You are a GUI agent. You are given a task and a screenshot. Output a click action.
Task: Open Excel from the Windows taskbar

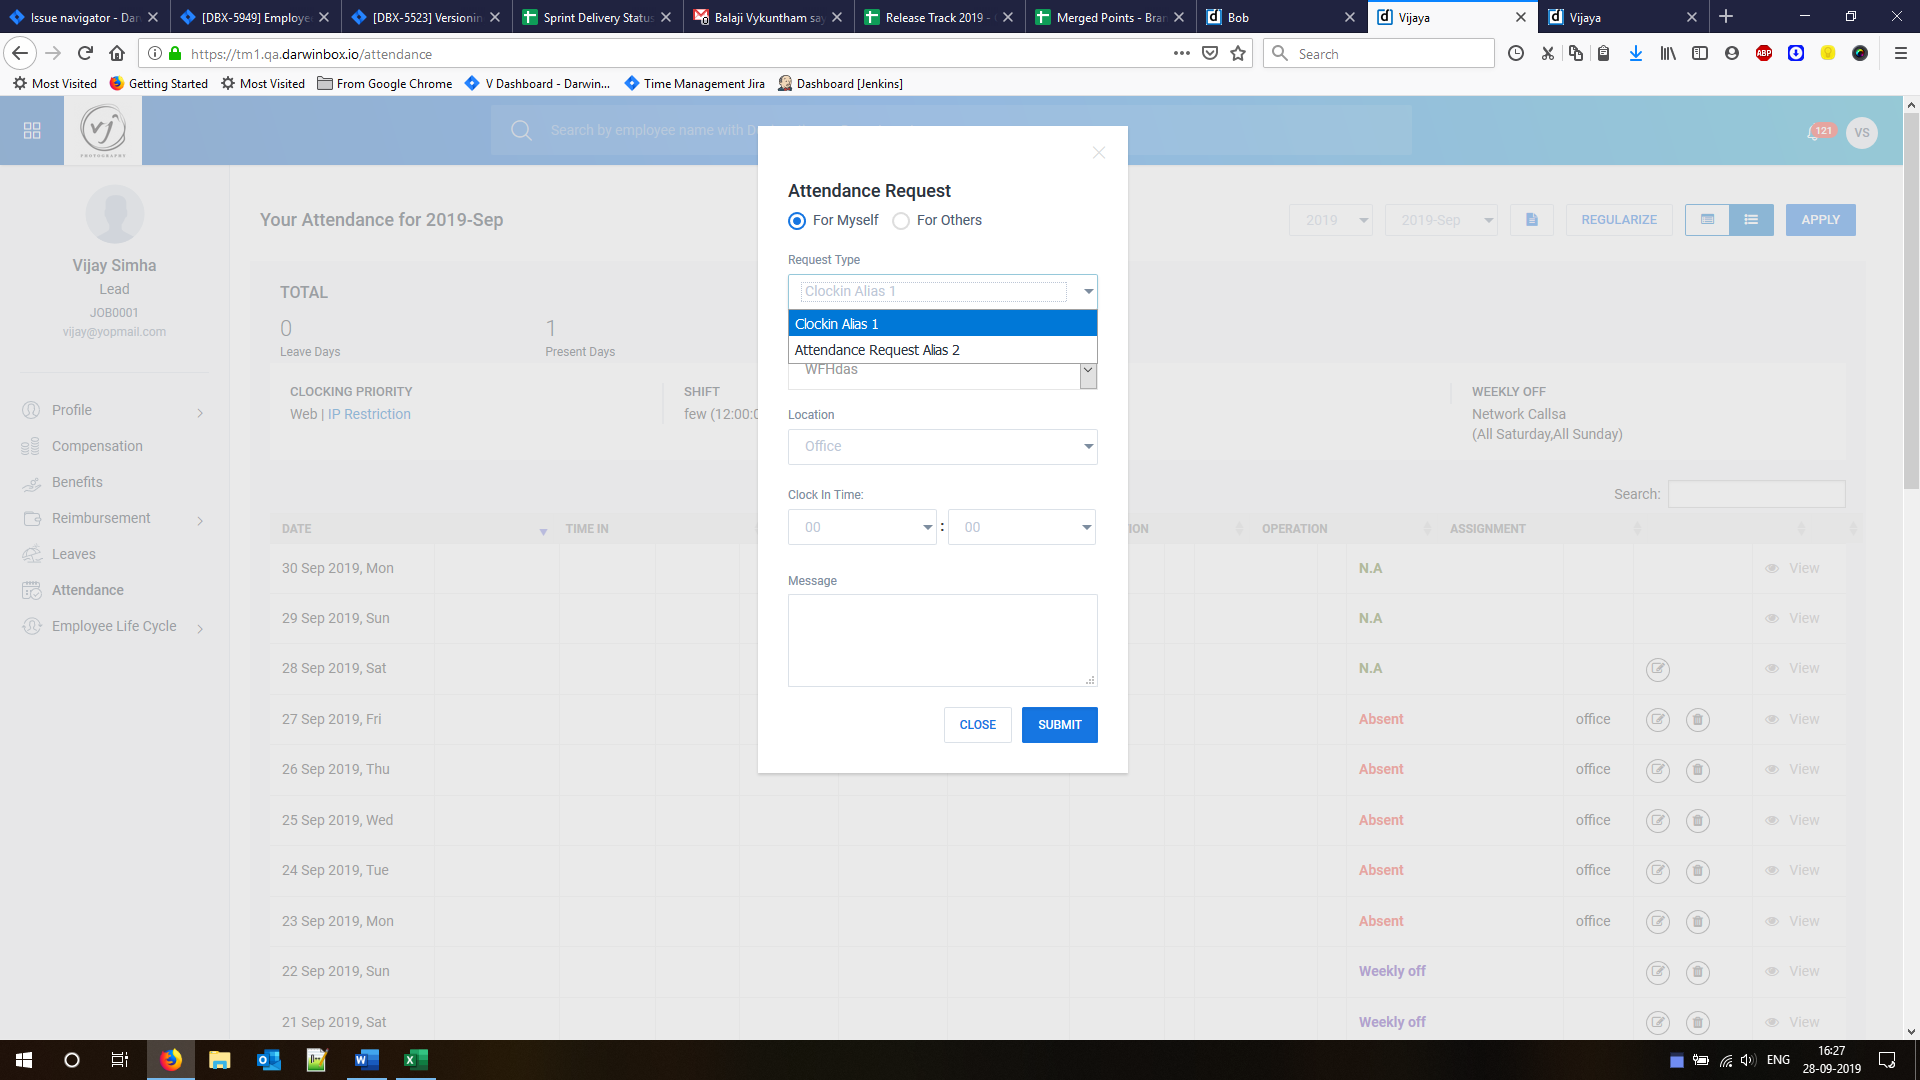(415, 1060)
